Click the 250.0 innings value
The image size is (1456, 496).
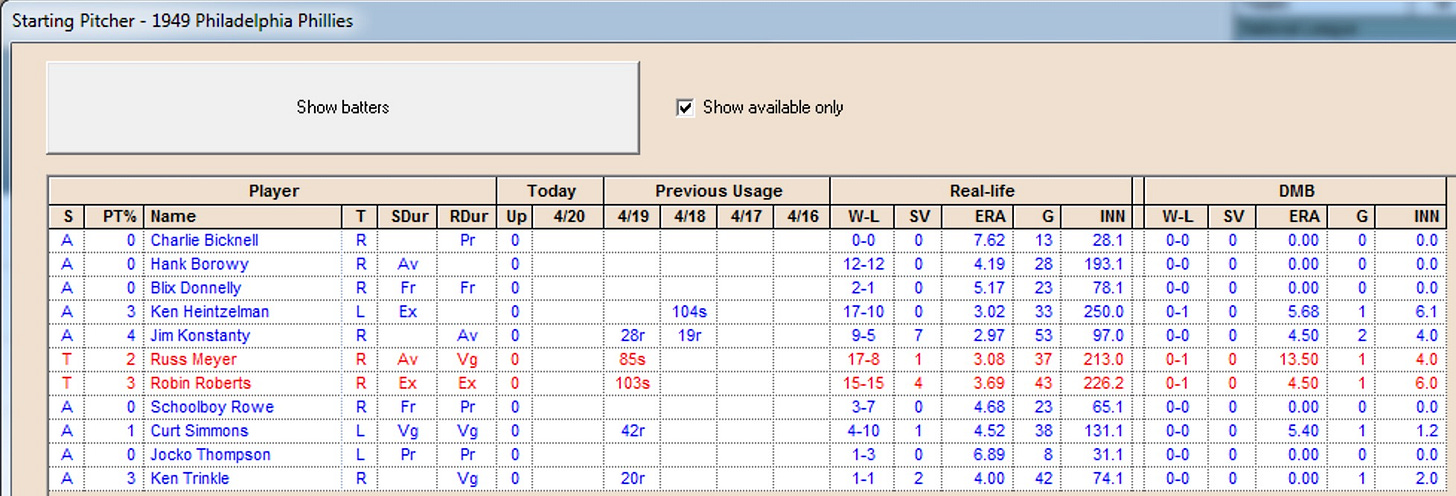click(x=1105, y=312)
